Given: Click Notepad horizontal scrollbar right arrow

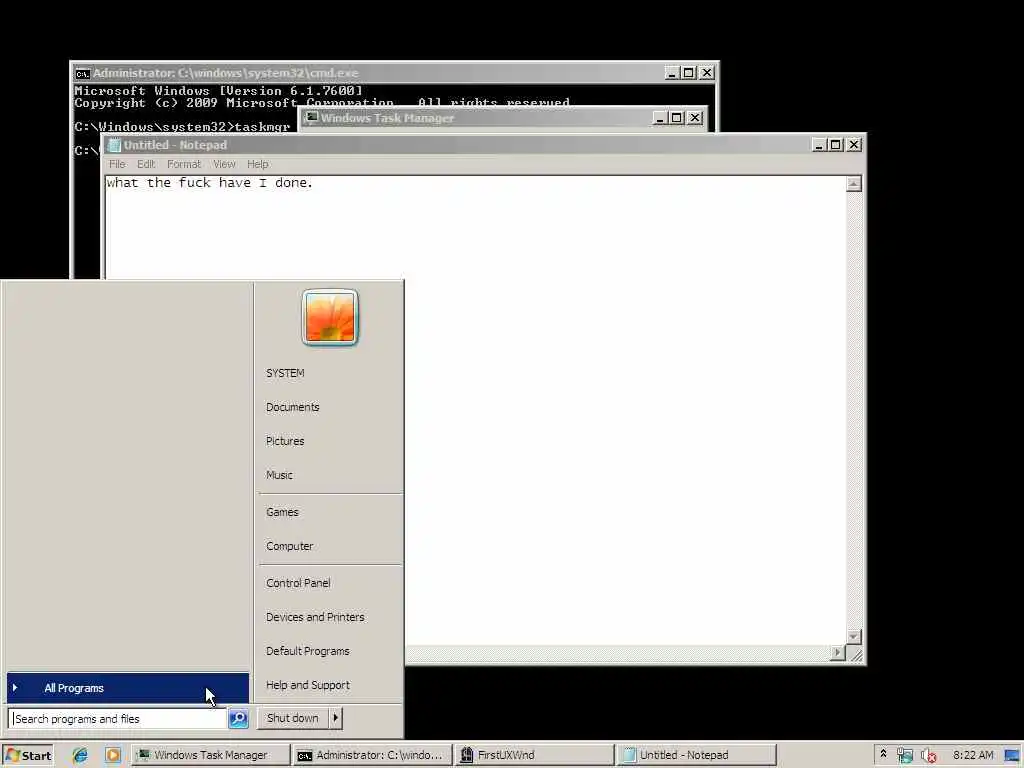Looking at the screenshot, I should (x=838, y=652).
